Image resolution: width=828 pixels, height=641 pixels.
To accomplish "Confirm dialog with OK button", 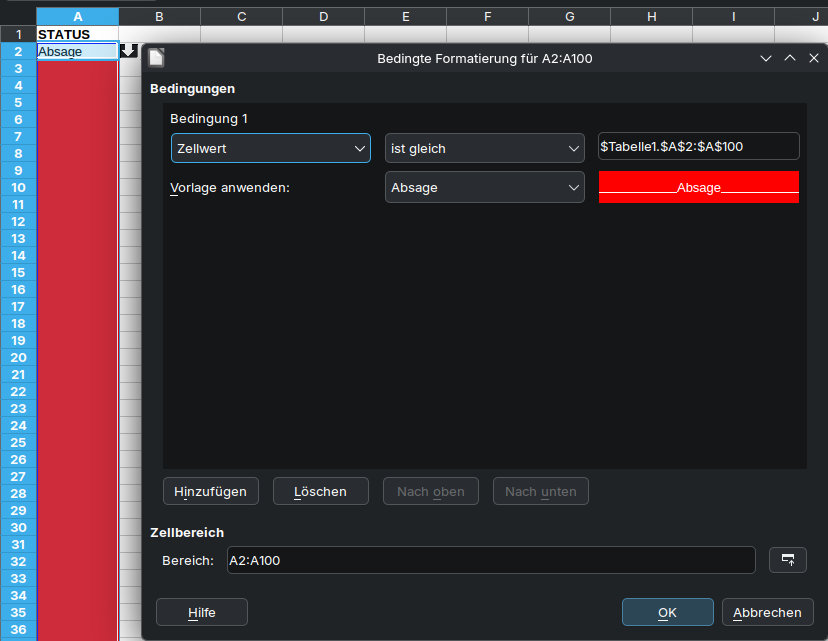I will 667,612.
